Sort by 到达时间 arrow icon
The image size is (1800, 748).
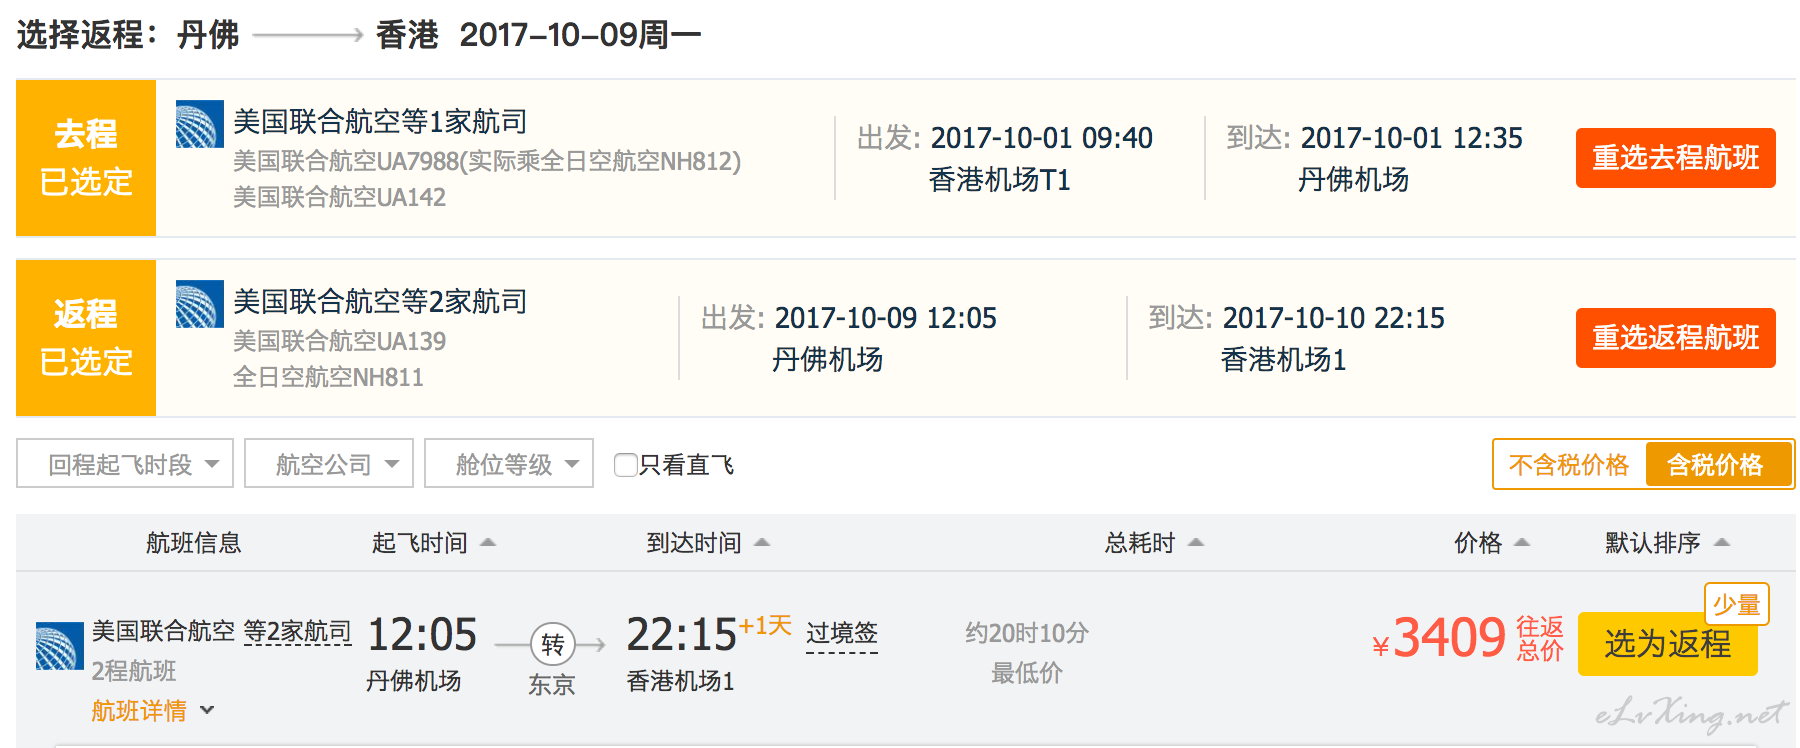(762, 542)
